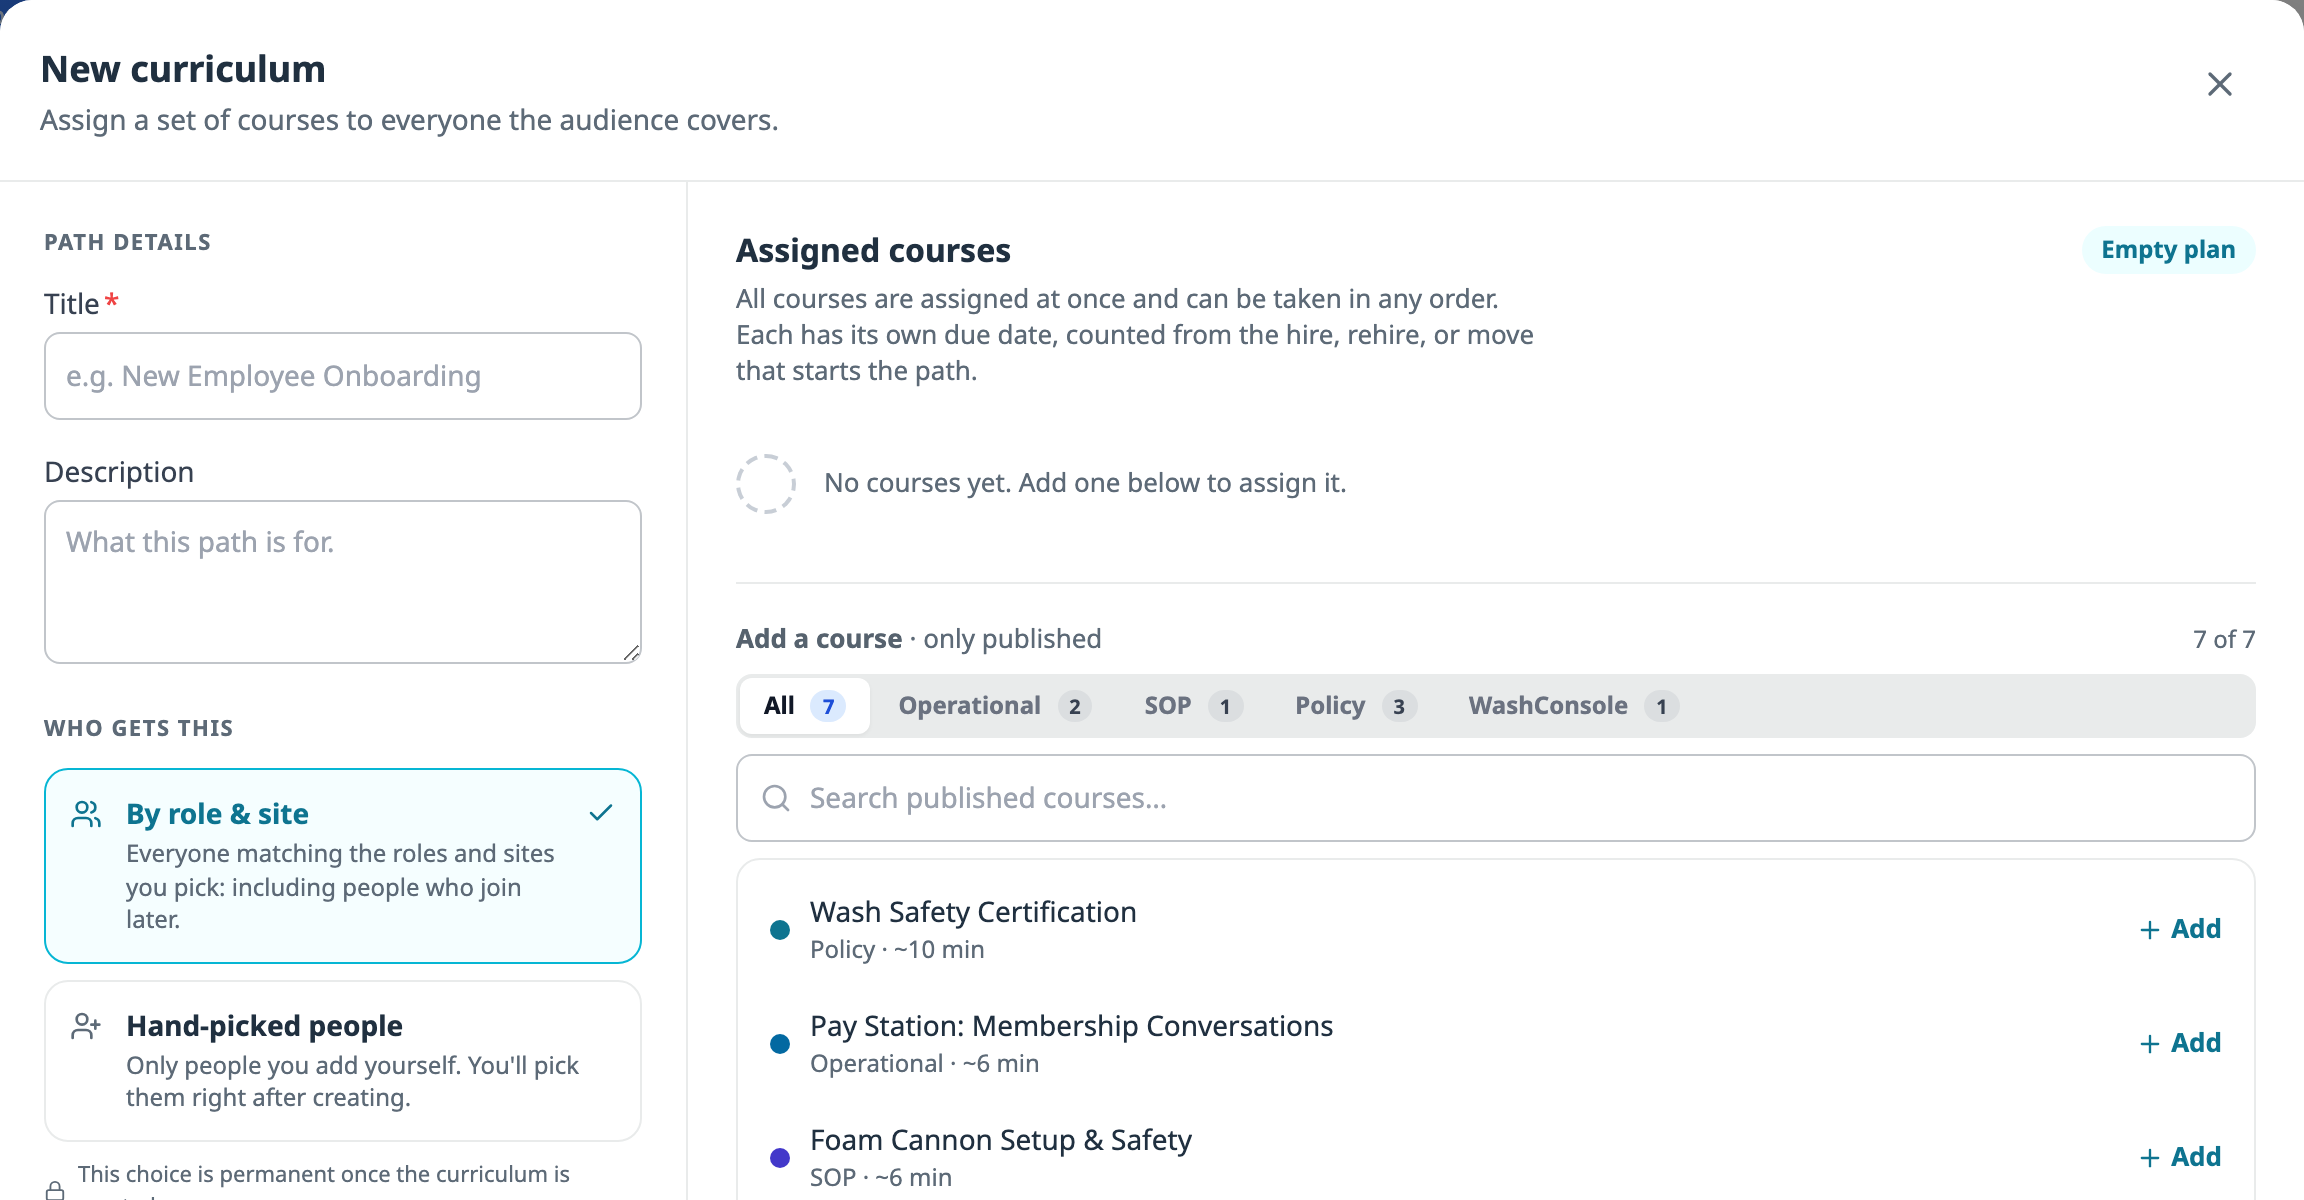The height and width of the screenshot is (1200, 2304).
Task: Click the 'Assigned courses' heading
Action: pyautogui.click(x=873, y=250)
